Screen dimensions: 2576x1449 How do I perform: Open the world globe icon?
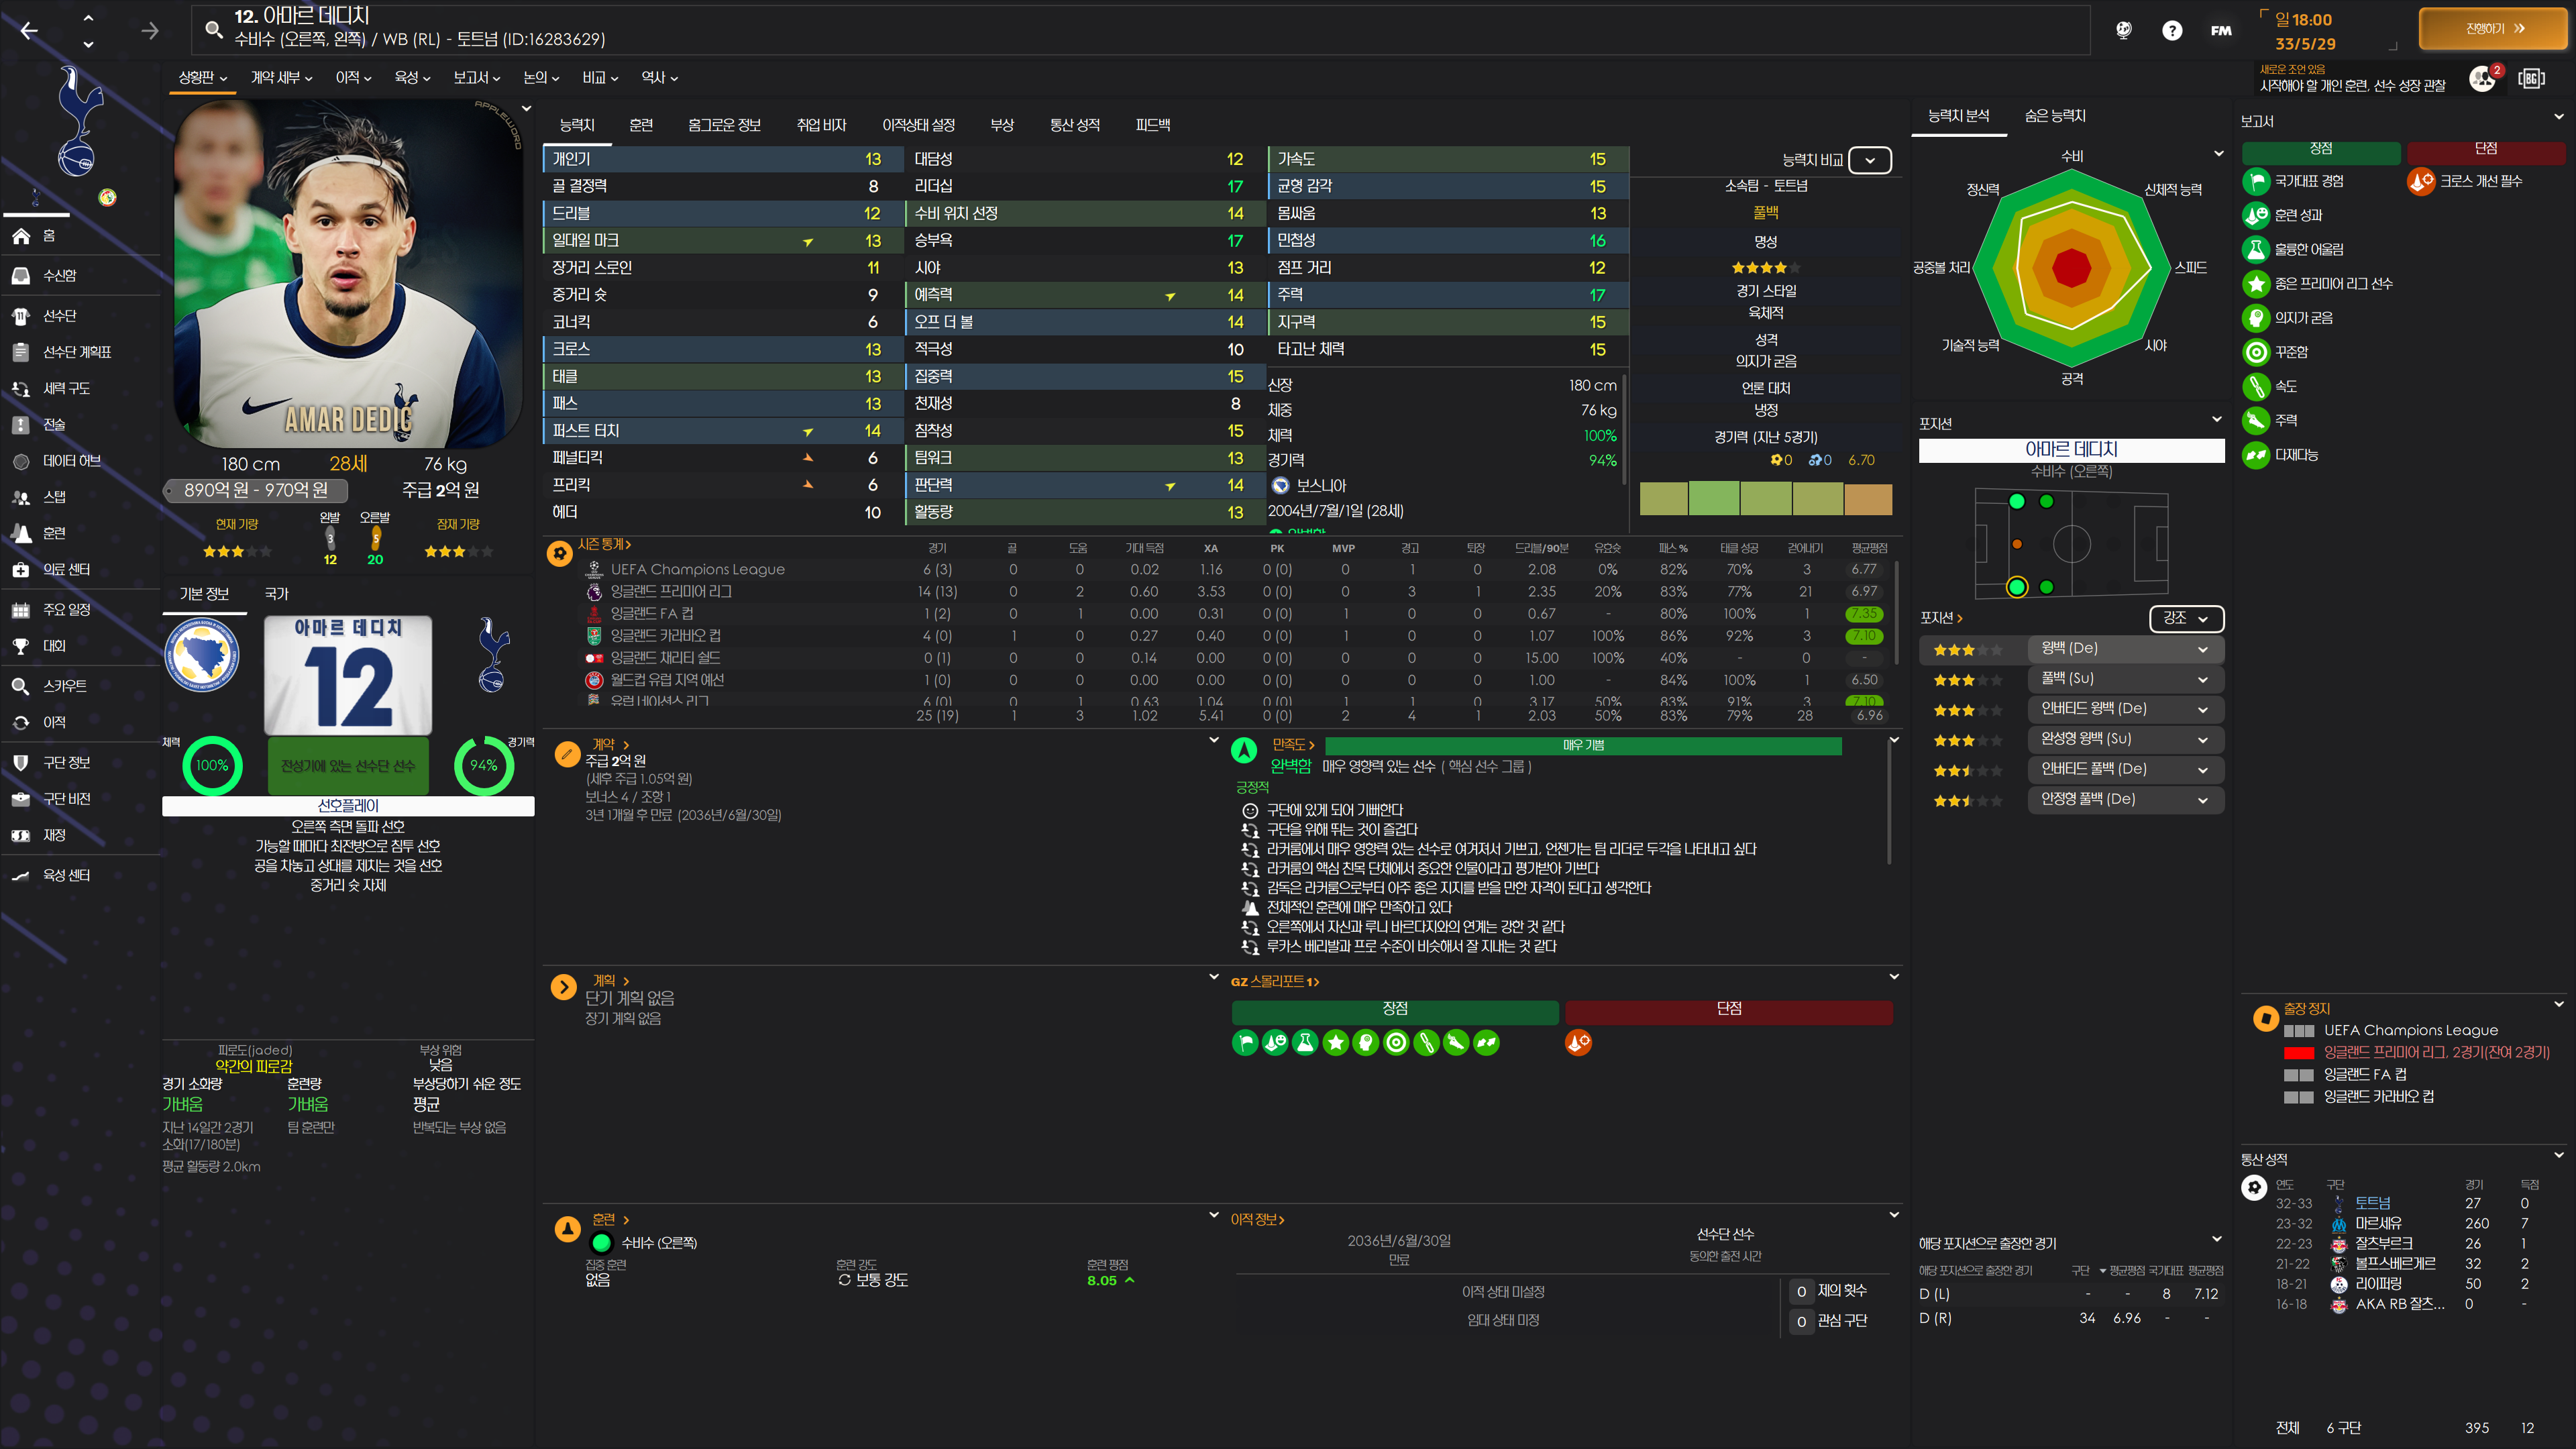pyautogui.click(x=2123, y=30)
